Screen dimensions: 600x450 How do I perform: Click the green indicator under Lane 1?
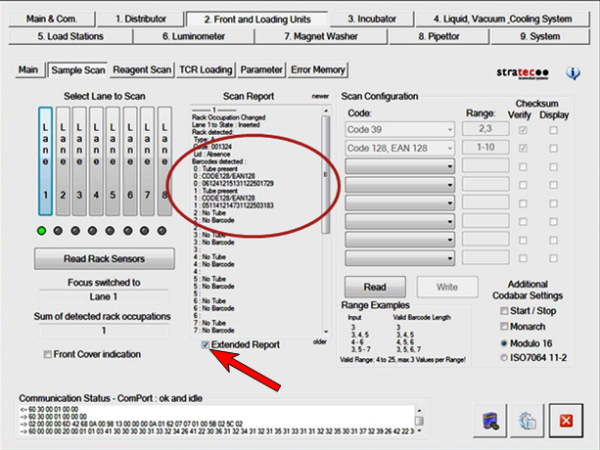[x=44, y=230]
